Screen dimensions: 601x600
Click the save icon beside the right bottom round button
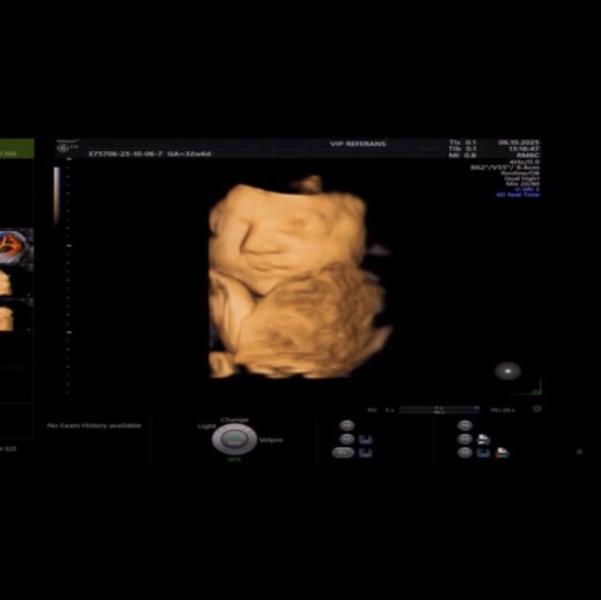(483, 453)
